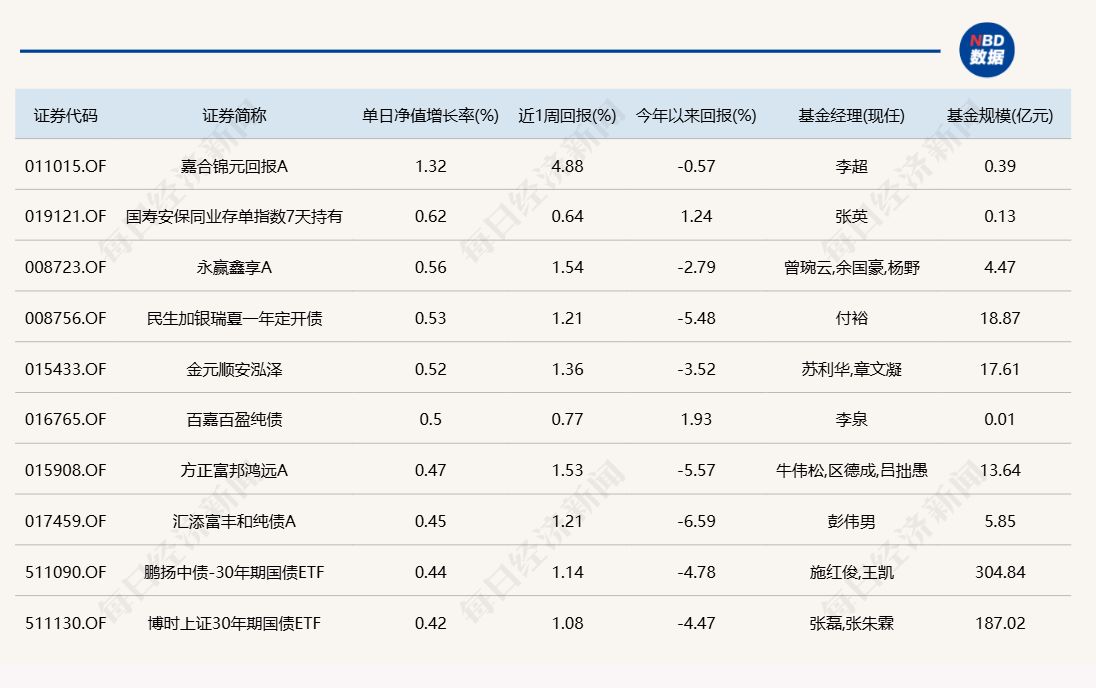Select fund name 国寿安保同业存单指数7天持有

(234, 217)
